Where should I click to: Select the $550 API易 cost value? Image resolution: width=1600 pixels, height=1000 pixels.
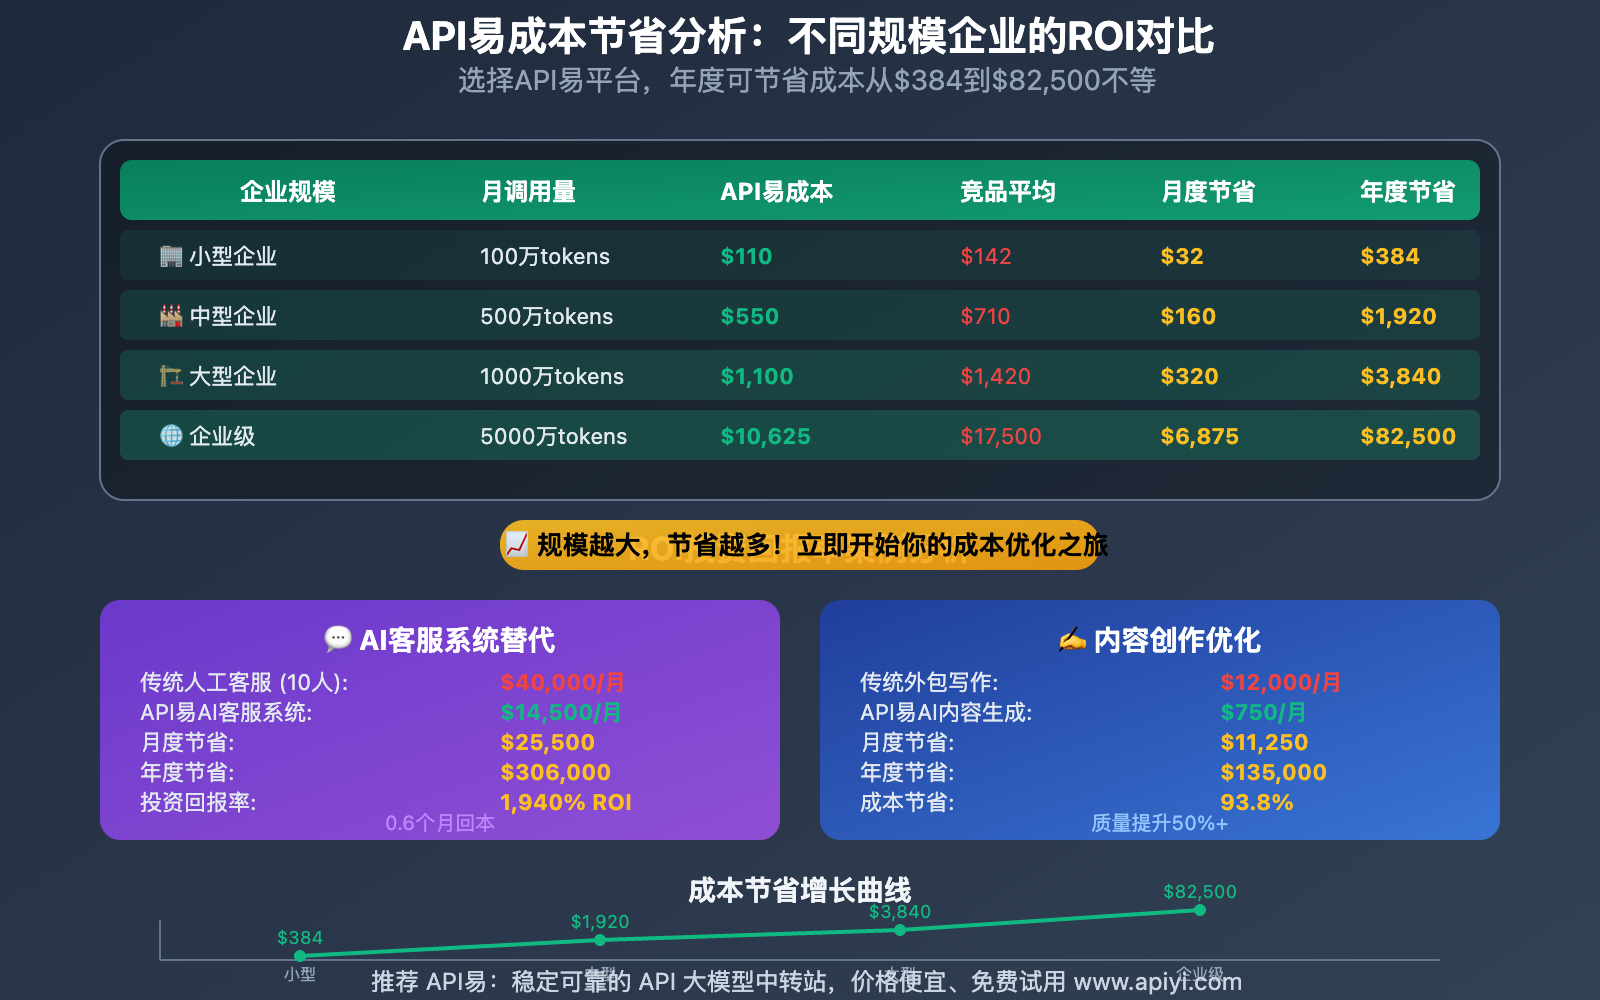(750, 316)
